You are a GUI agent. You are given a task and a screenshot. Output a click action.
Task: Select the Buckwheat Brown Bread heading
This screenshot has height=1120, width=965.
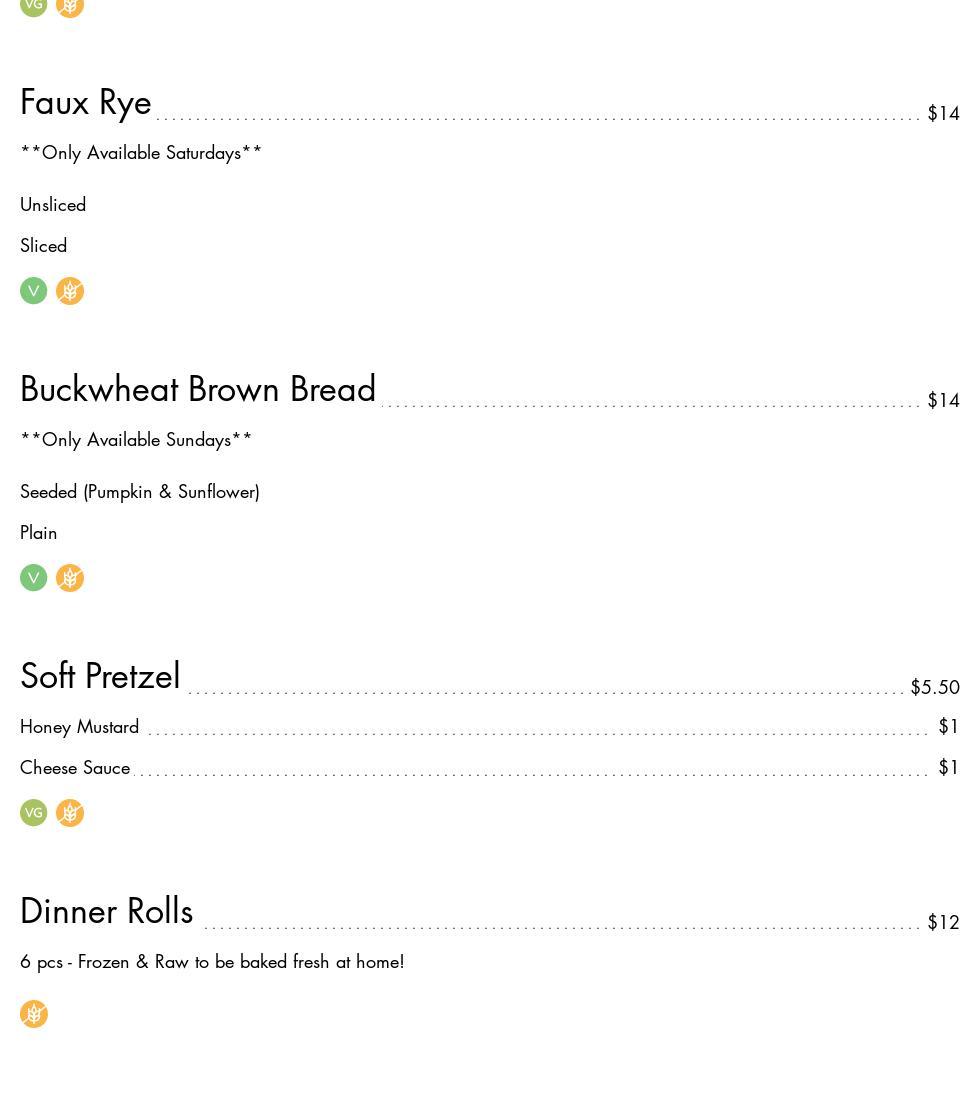[x=198, y=390]
